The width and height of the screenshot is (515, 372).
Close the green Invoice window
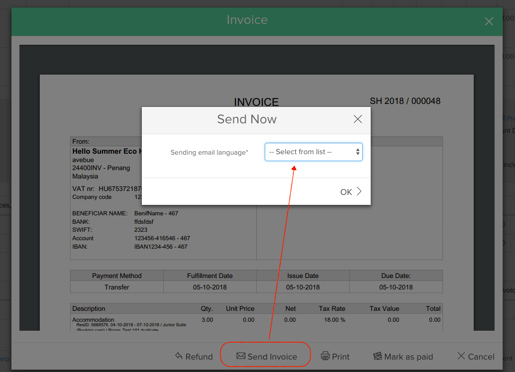pos(489,21)
